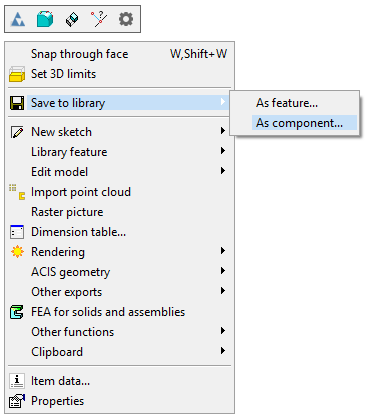Screen dimensions: 371x420
Task: Open Clipboard menu entry
Action: 119,352
